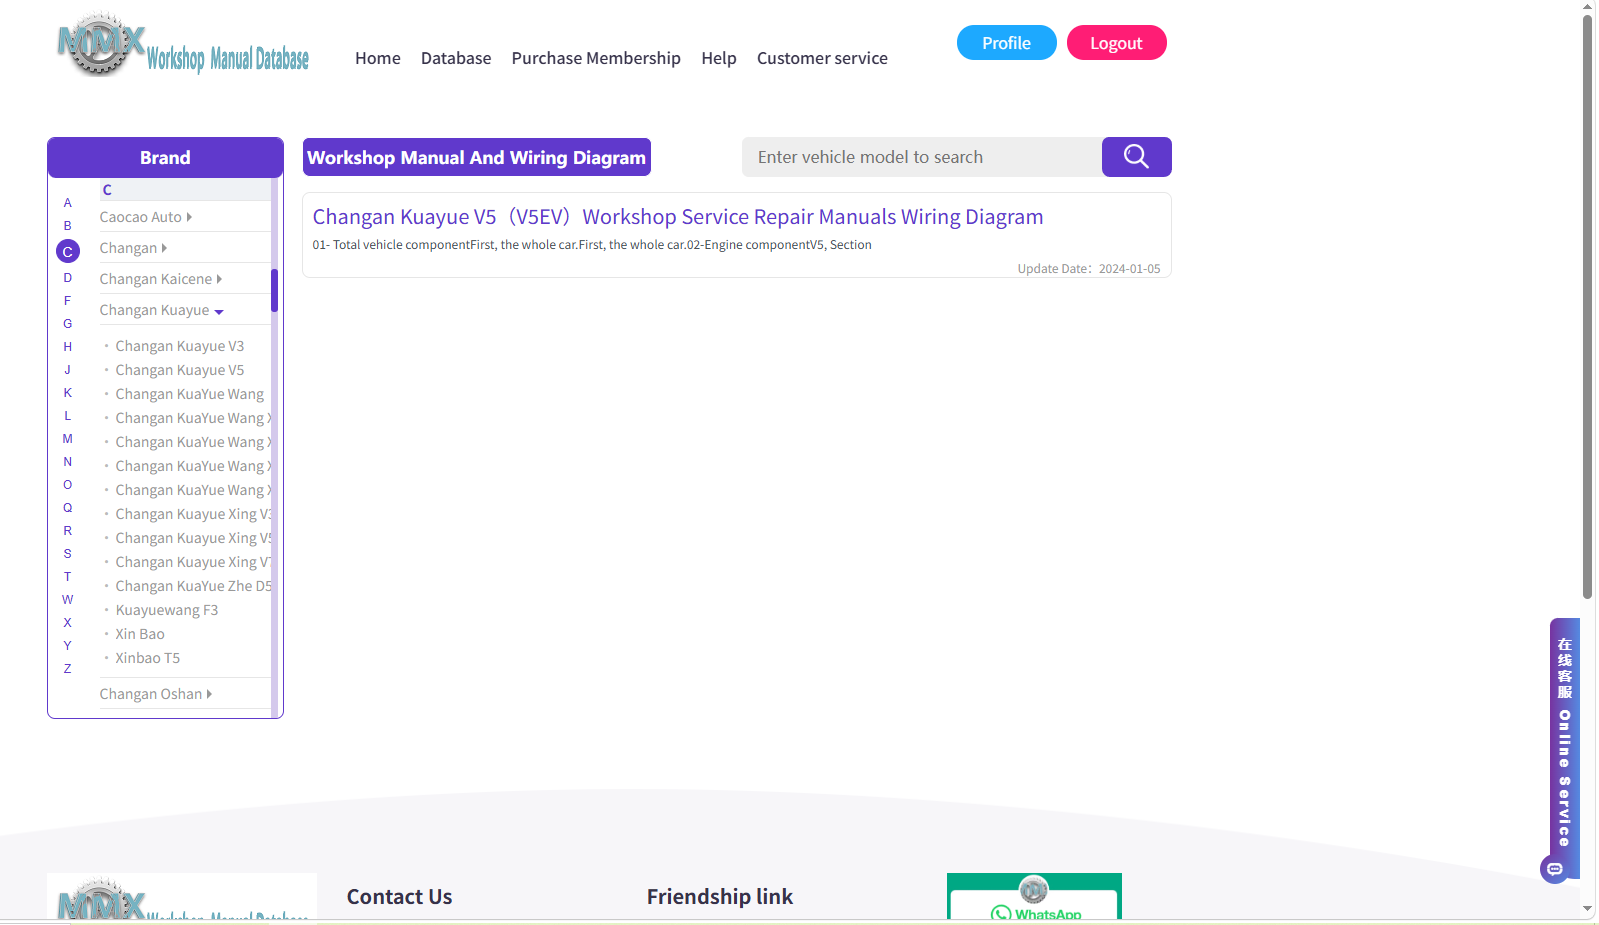Click the Friendship link footer heading
This screenshot has width=1599, height=925.
[x=720, y=897]
